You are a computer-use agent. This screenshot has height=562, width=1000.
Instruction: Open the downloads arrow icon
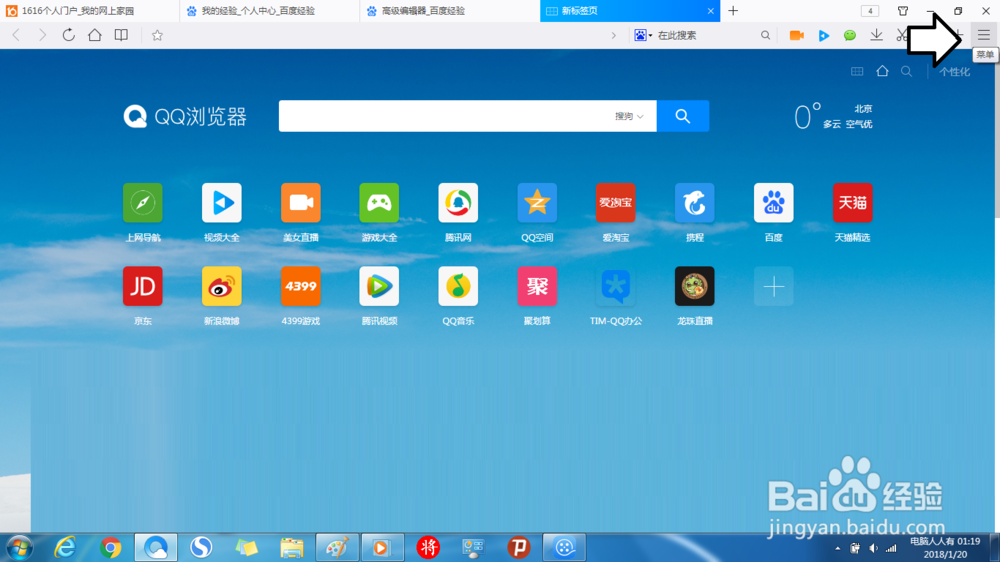coord(876,35)
